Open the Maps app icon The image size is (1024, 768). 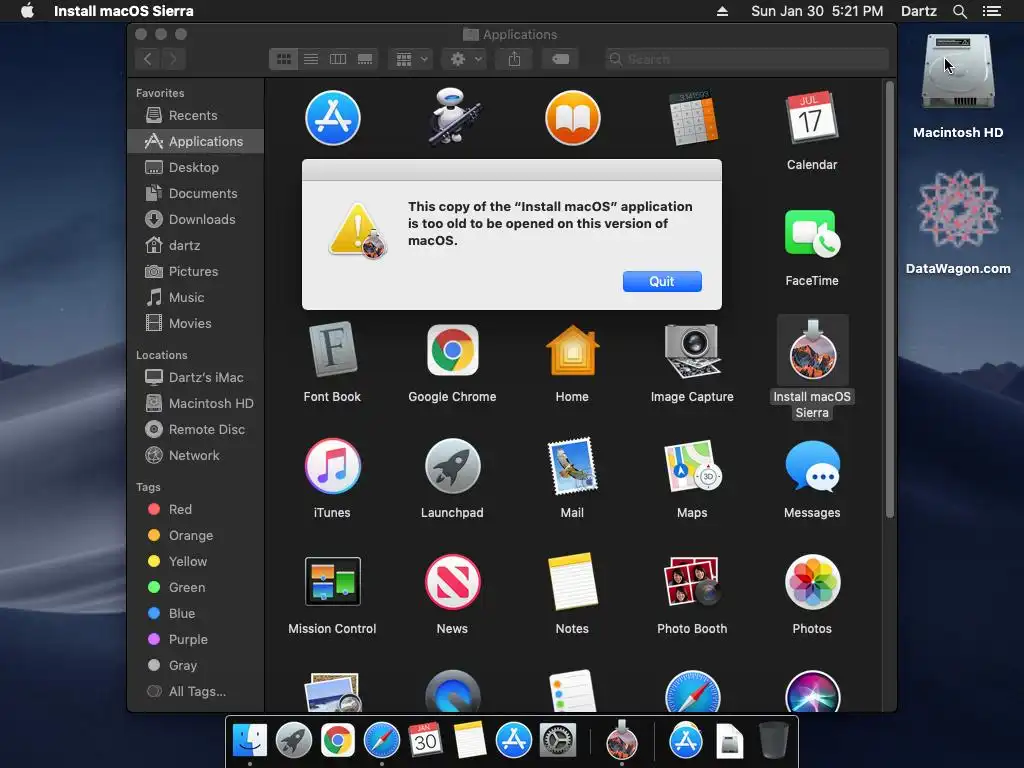click(692, 466)
